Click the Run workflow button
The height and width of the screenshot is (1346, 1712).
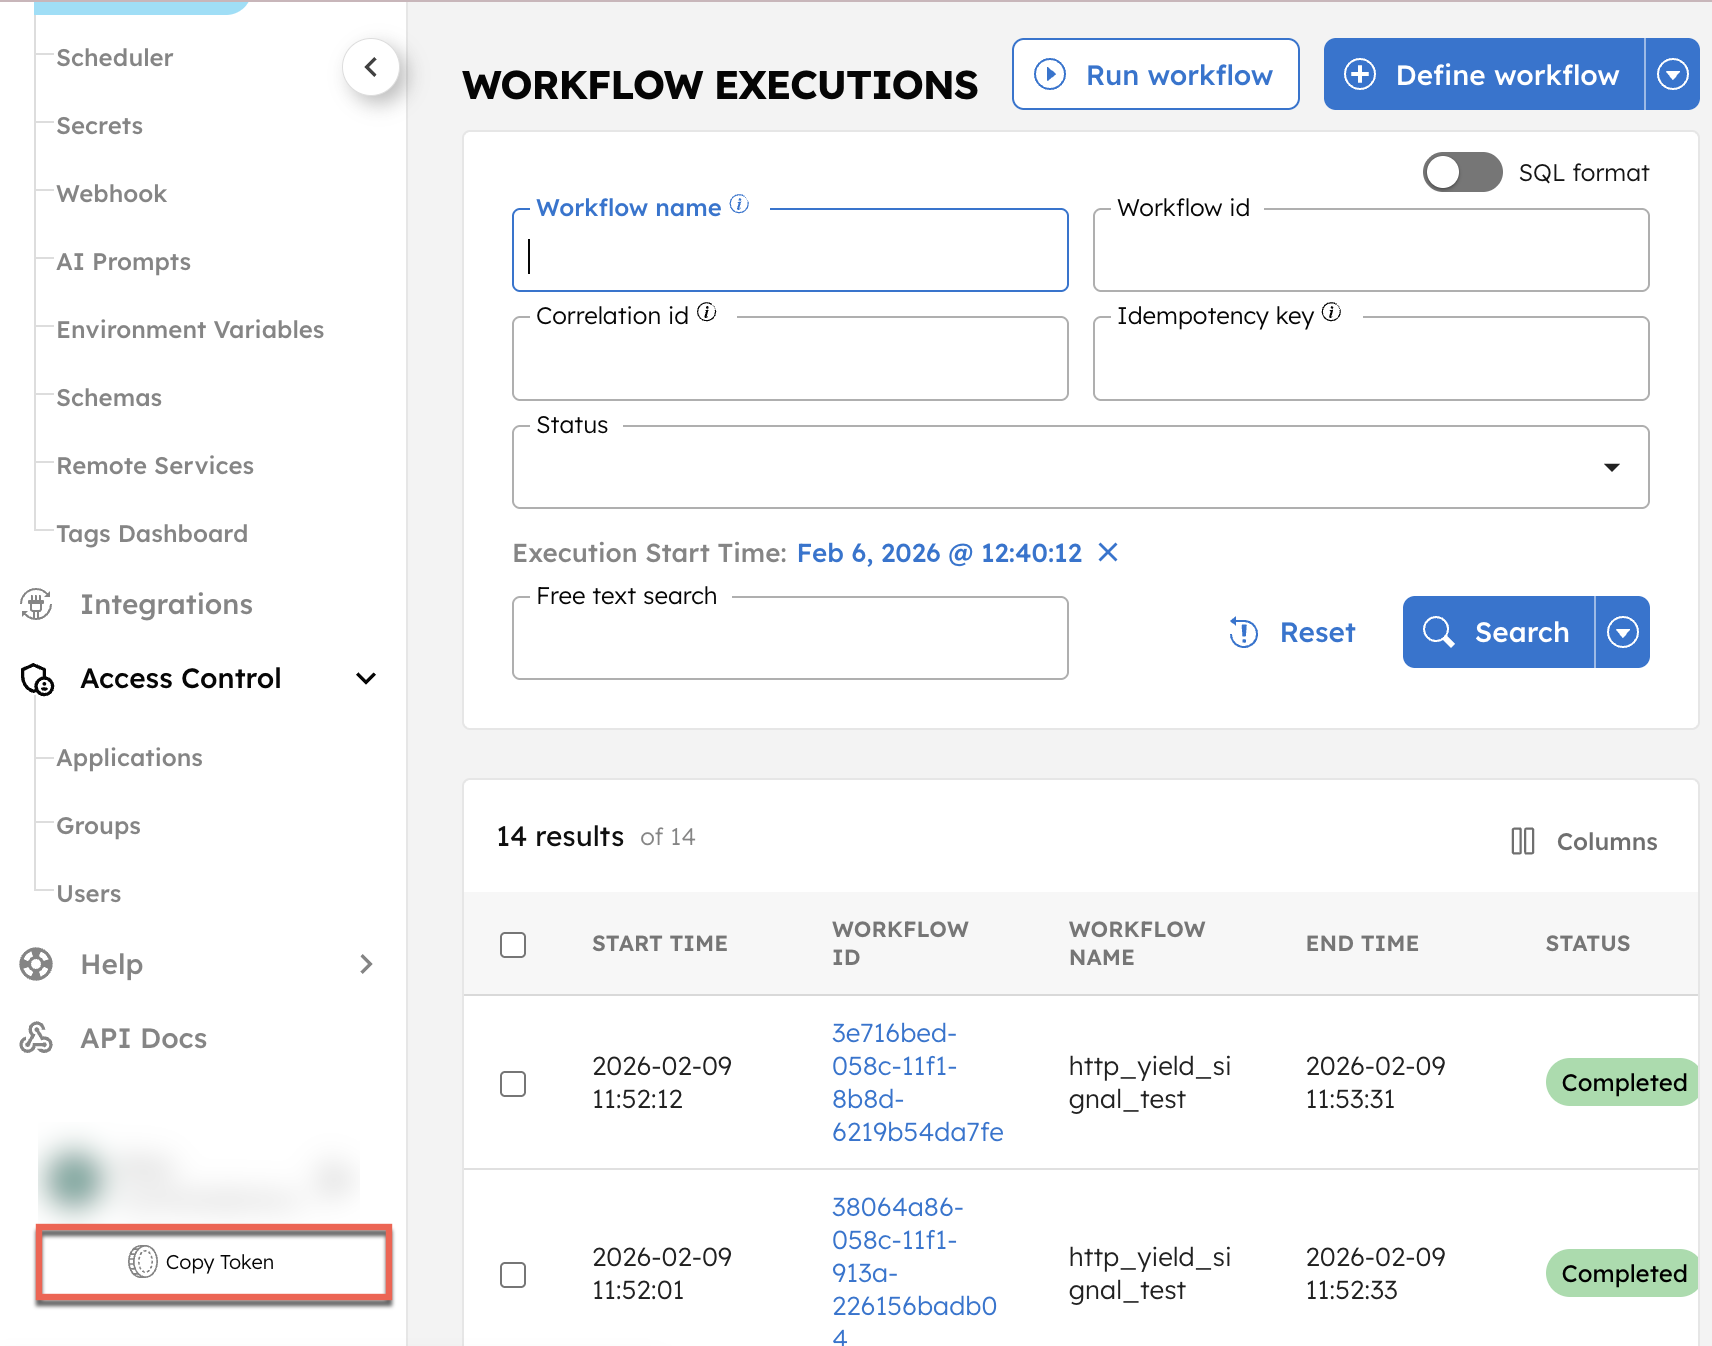point(1155,74)
